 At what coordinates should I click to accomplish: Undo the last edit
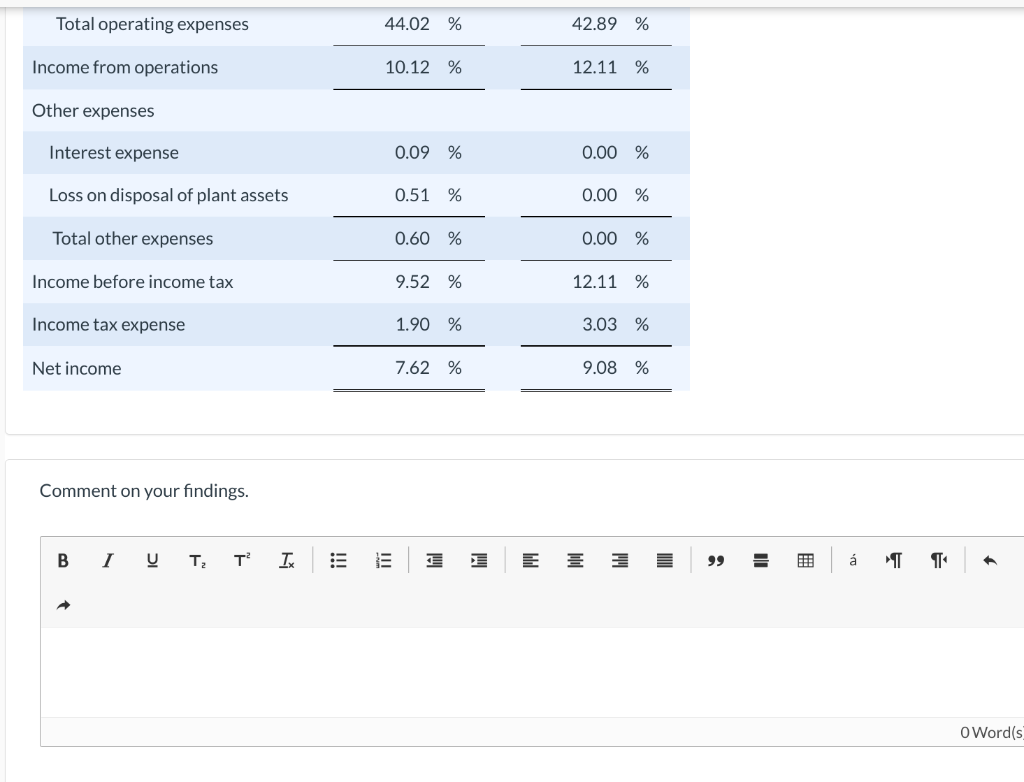(x=989, y=560)
